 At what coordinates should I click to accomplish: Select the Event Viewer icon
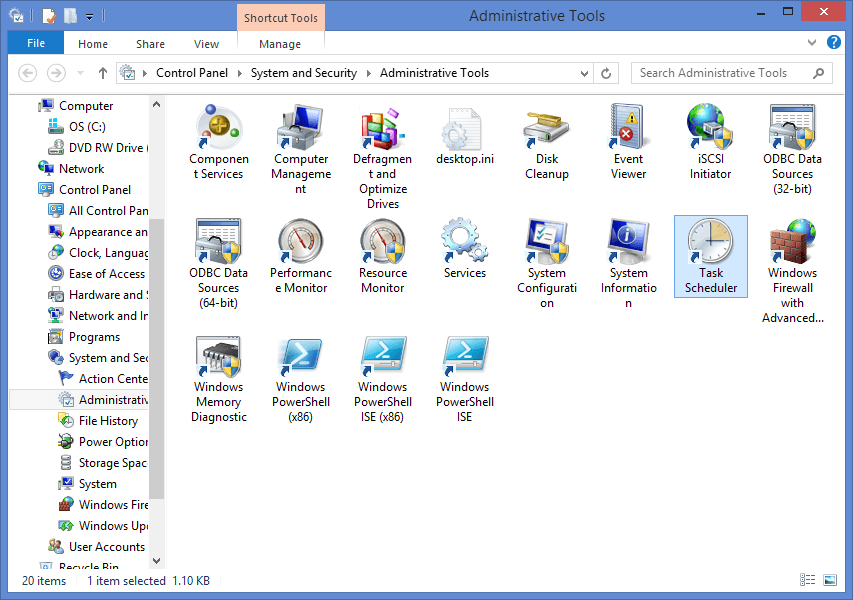pyautogui.click(x=628, y=143)
